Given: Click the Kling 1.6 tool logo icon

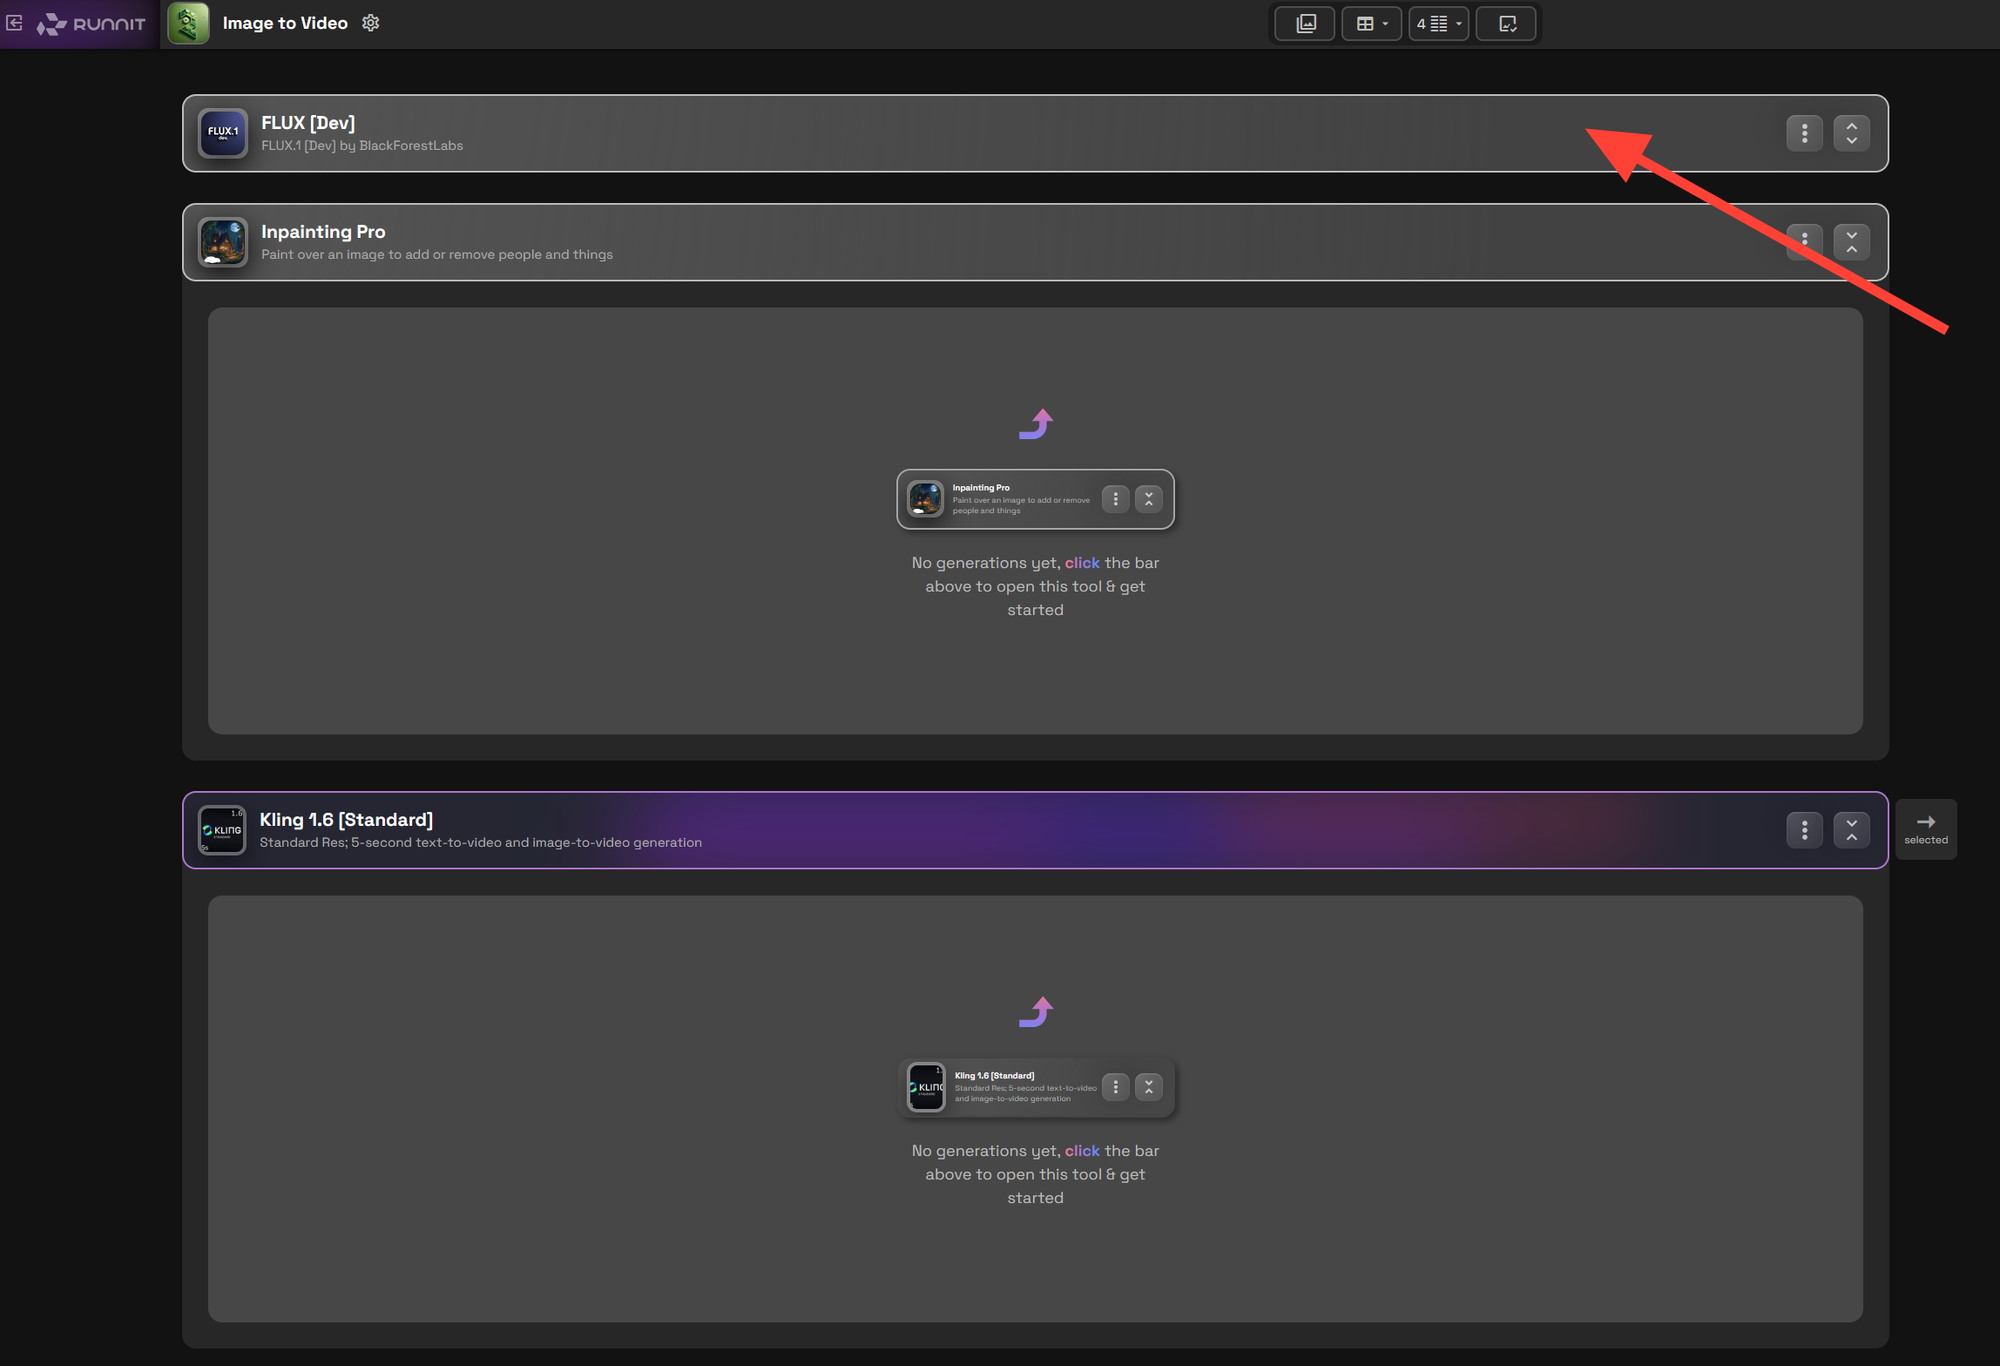Looking at the screenshot, I should [222, 830].
